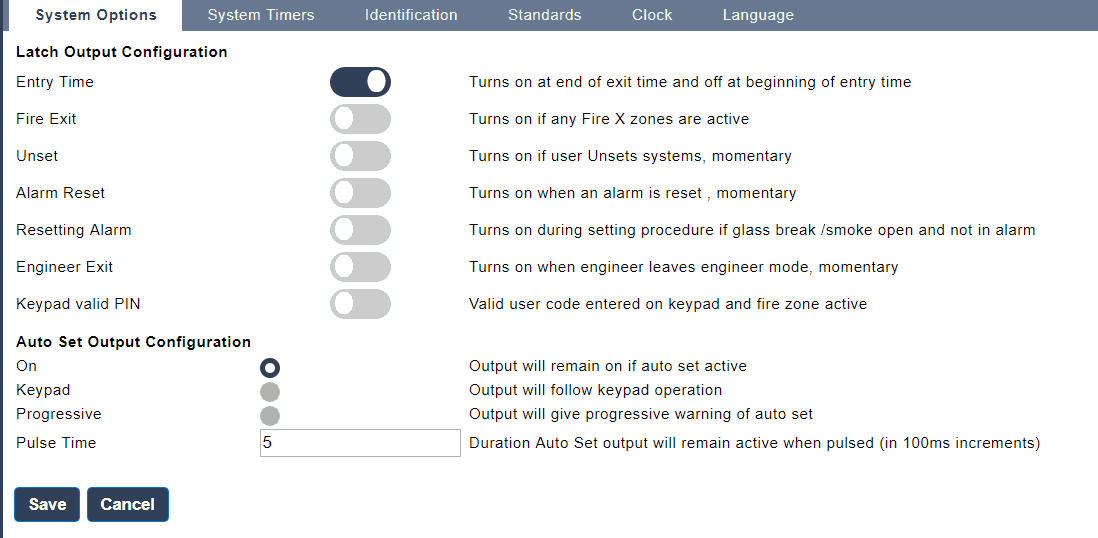Screen dimensions: 1098x538
Task: Open the System Options tab
Action: 96,15
